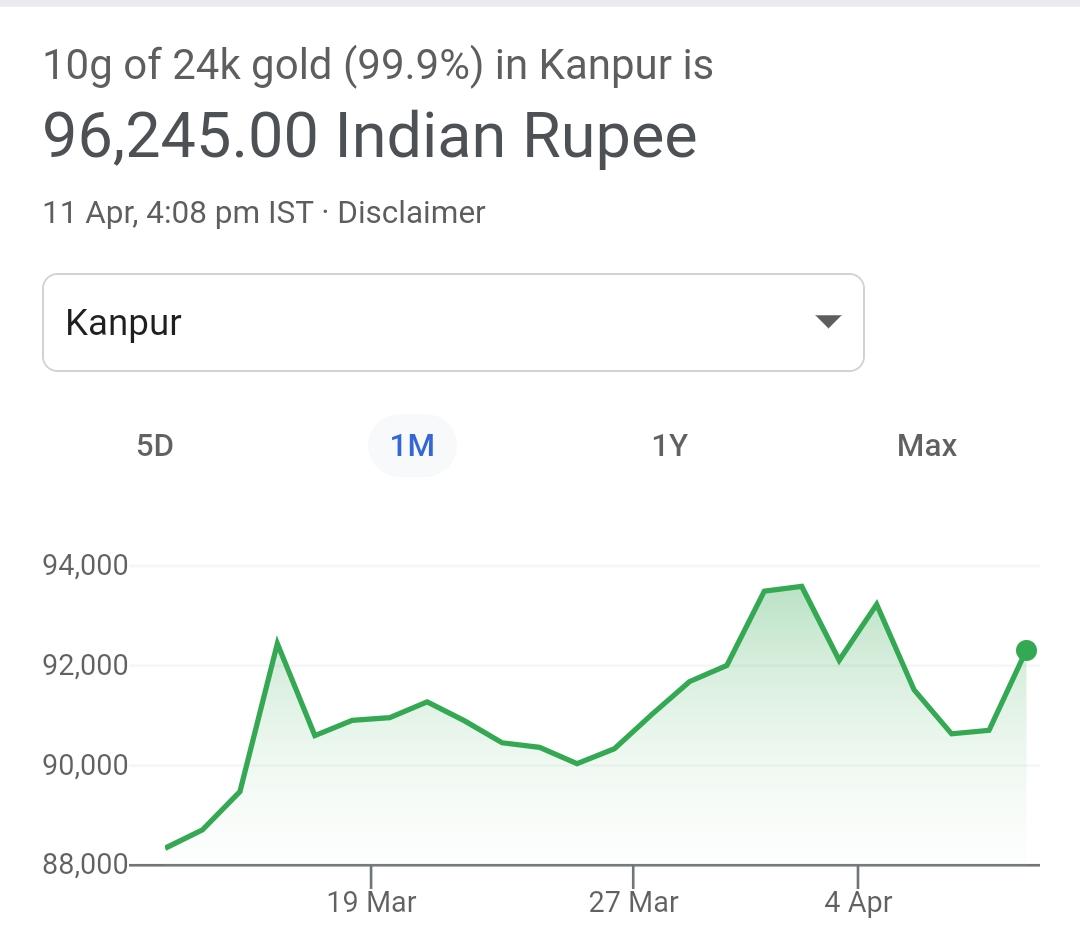Click the 90,000 axis label

tap(85, 765)
